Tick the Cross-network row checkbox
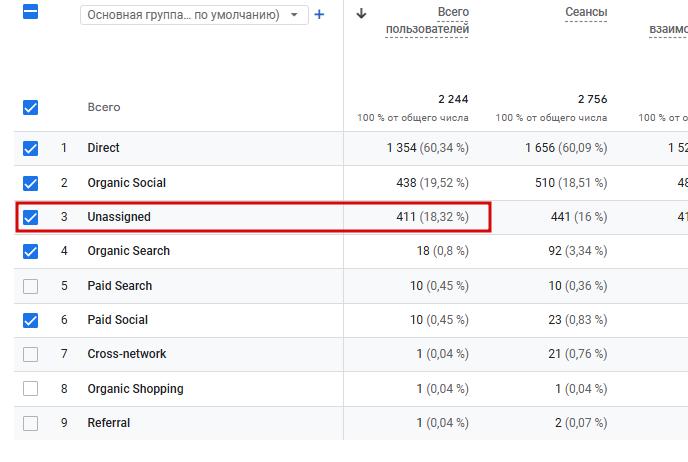Viewport: 688px width, 462px height. pyautogui.click(x=30, y=354)
